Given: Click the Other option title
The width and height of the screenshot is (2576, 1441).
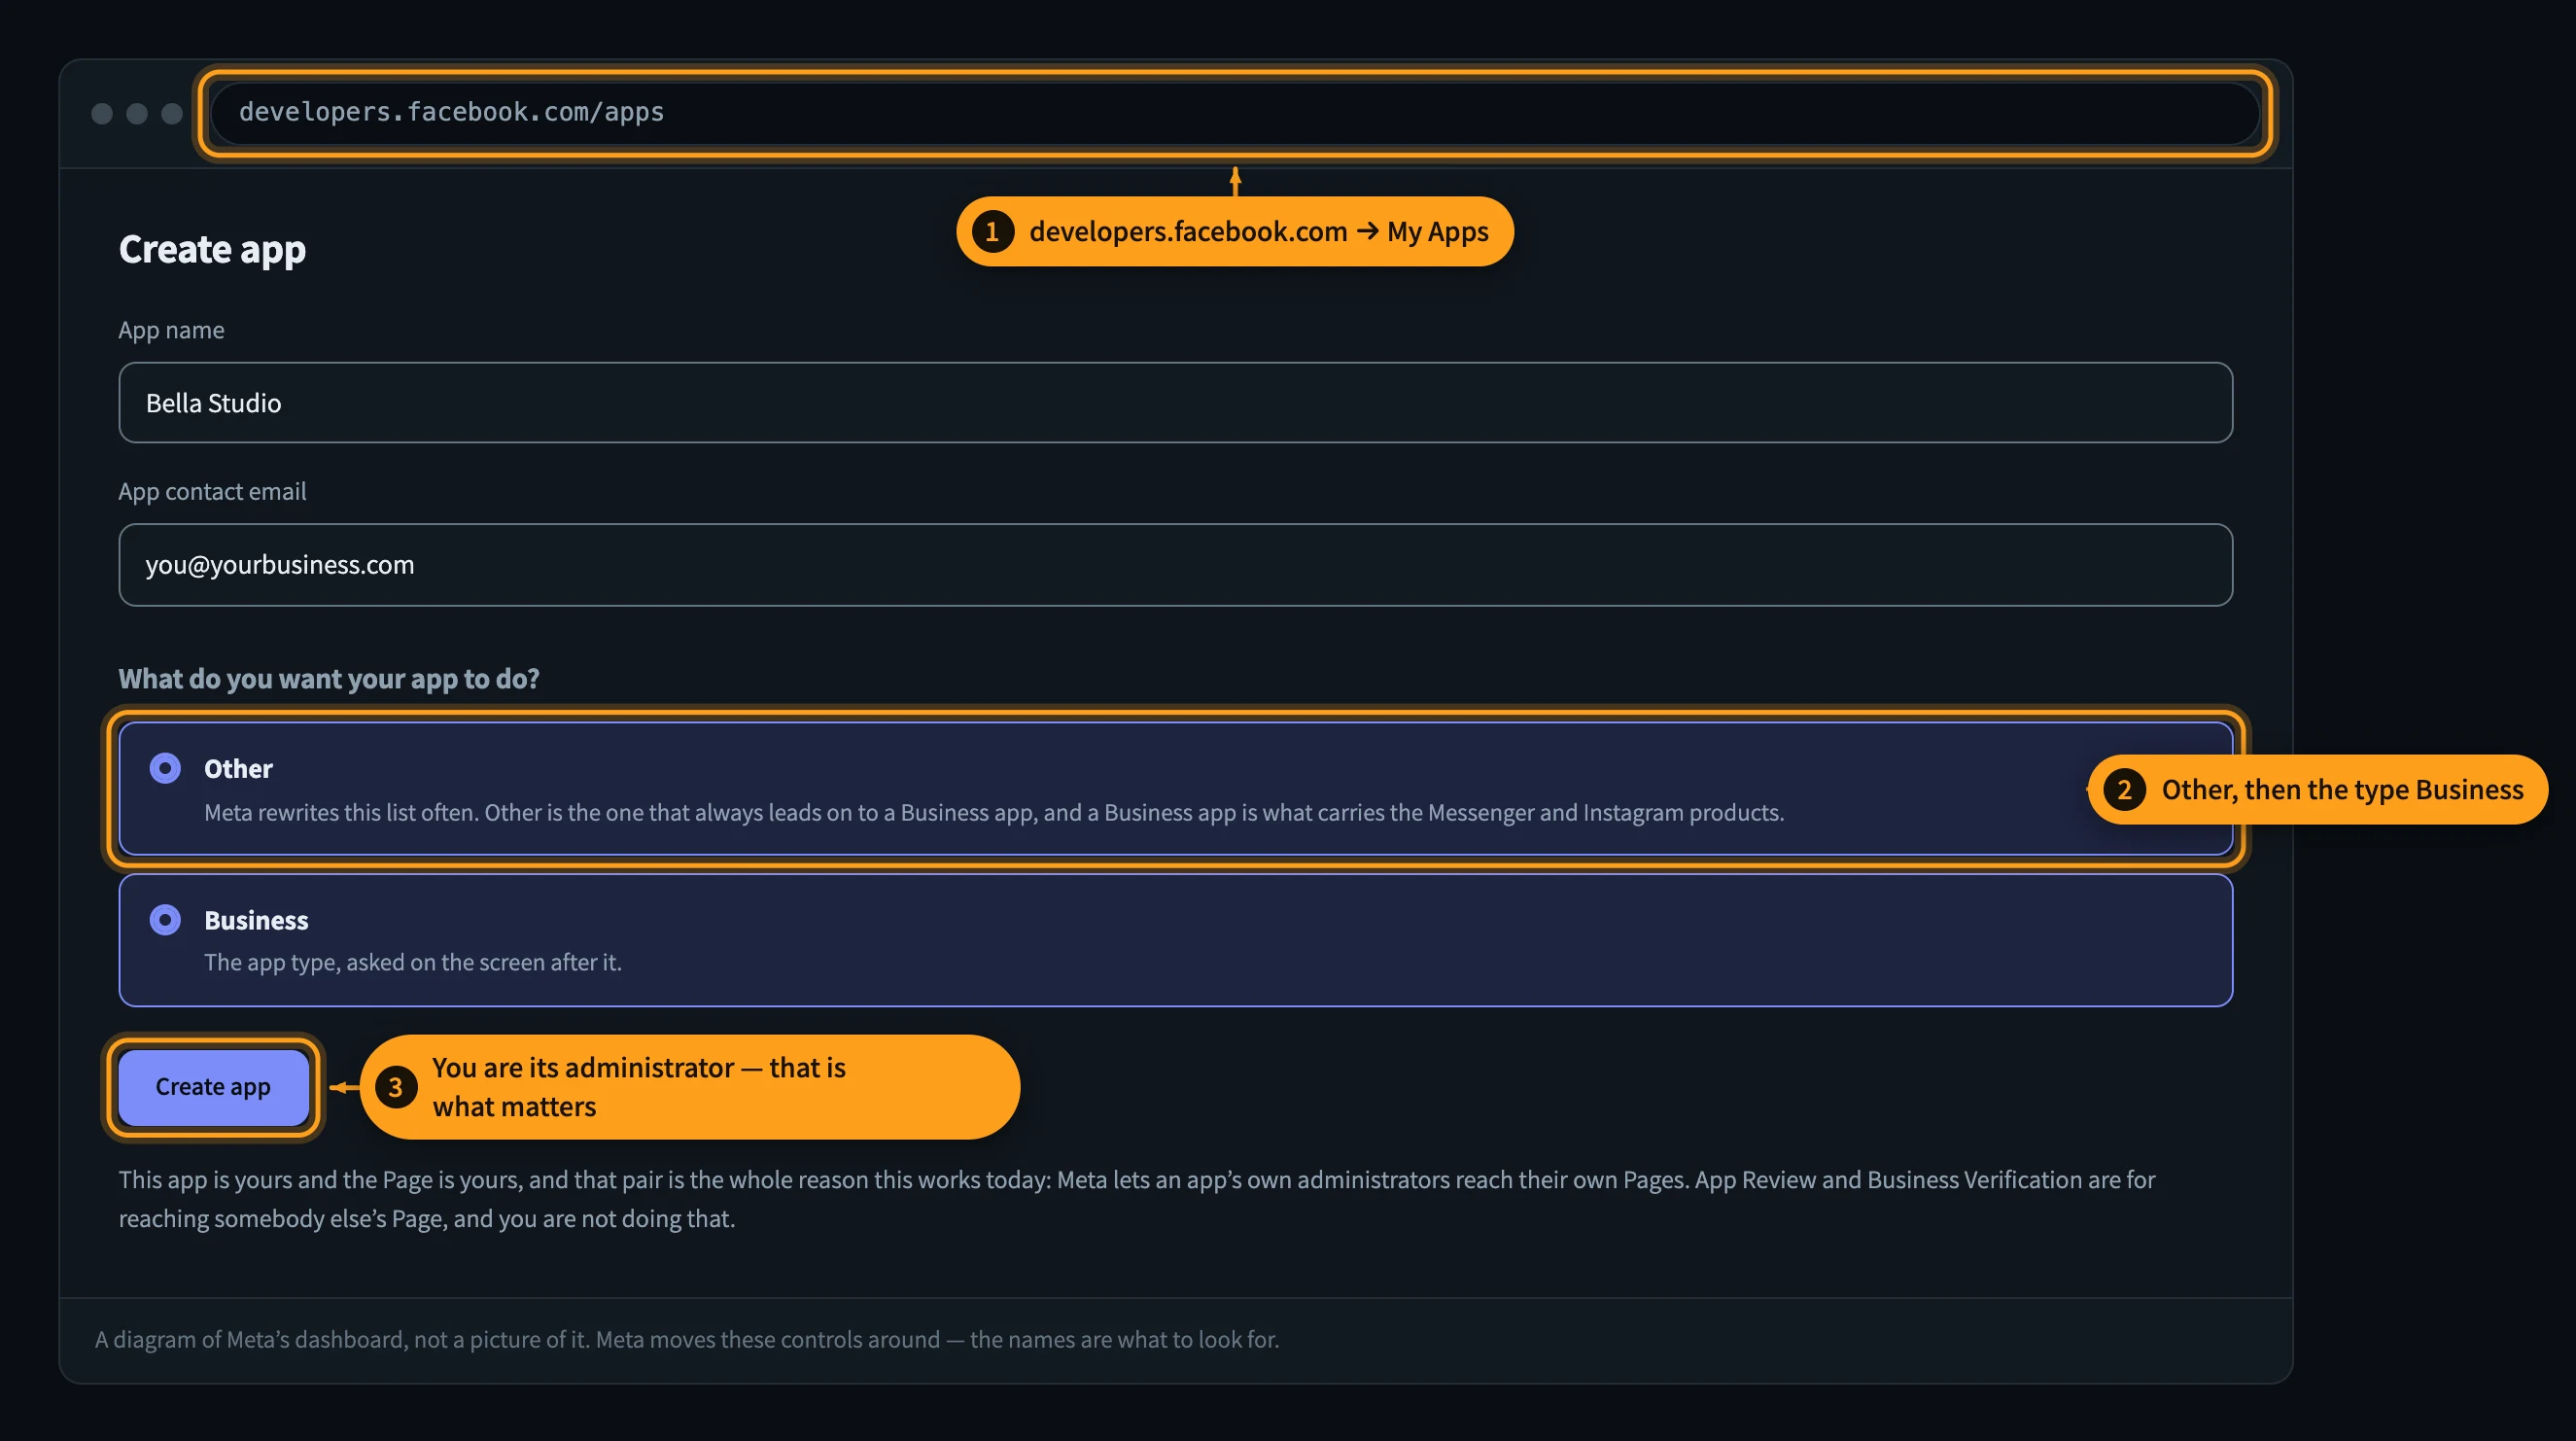Looking at the screenshot, I should click(238, 769).
